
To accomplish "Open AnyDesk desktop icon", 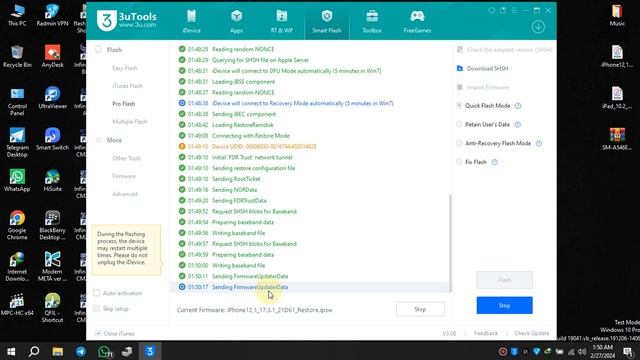I will pyautogui.click(x=52, y=57).
